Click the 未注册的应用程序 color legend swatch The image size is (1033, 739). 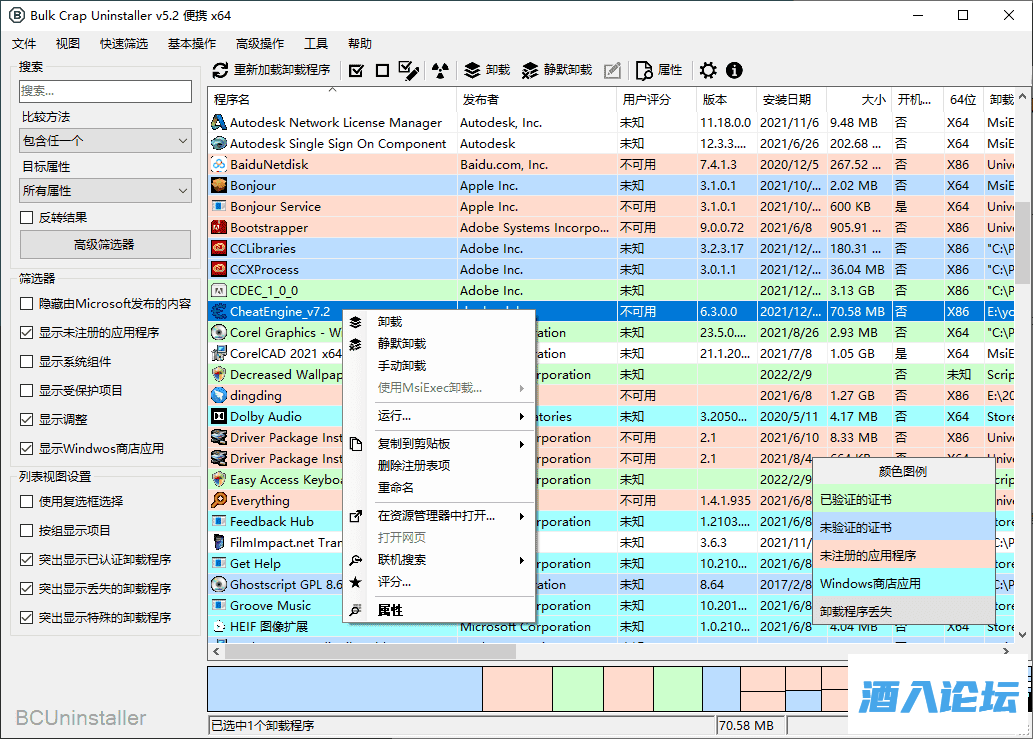pos(903,555)
